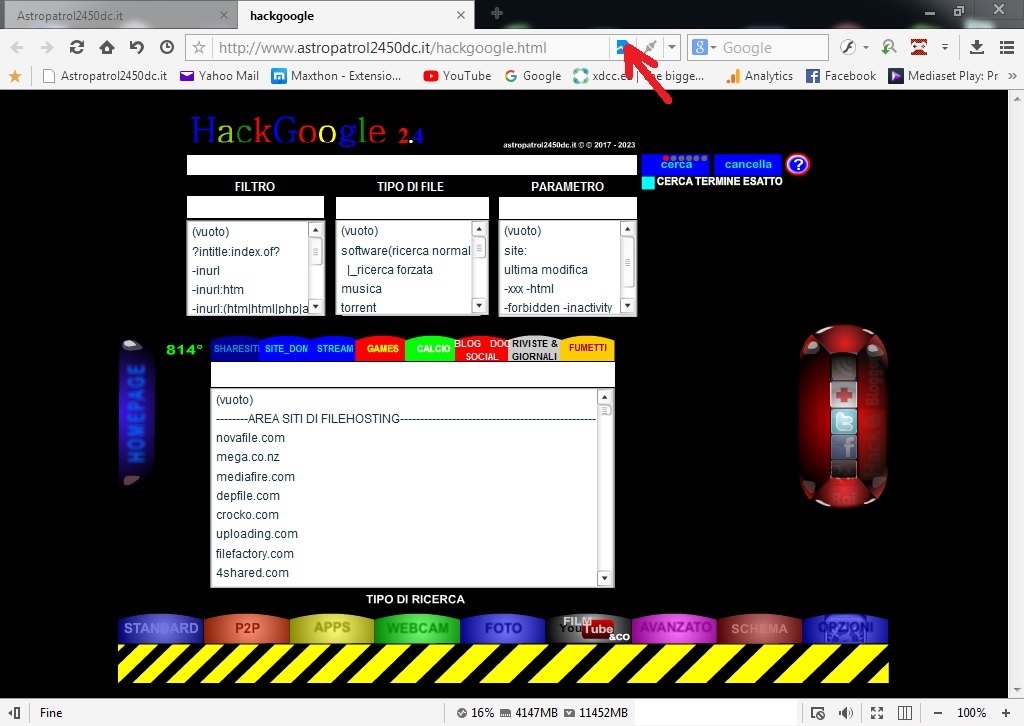Select the FUMETTI category tab

pos(588,348)
